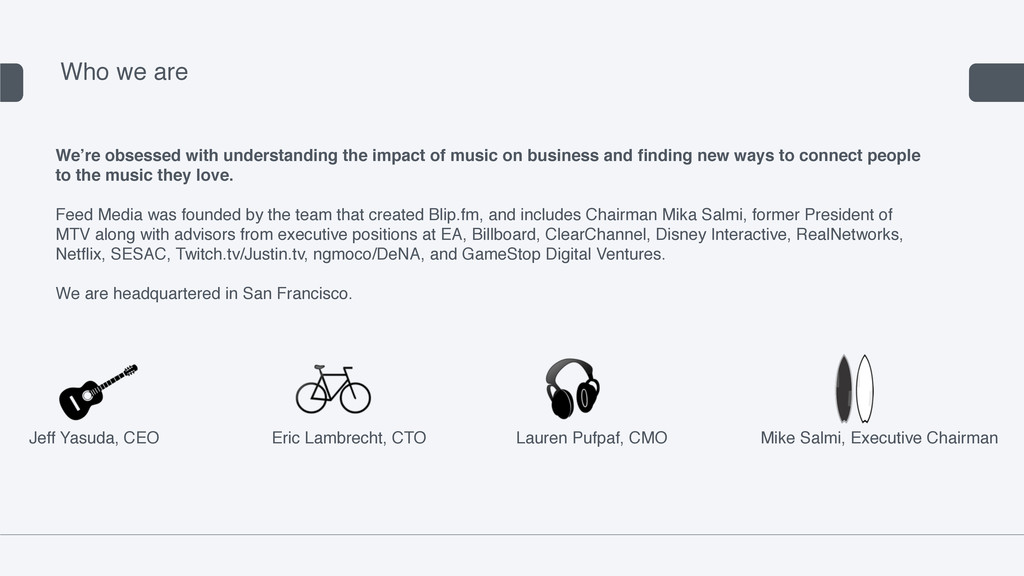Viewport: 1024px width, 576px height.
Task: Click the gray tab on left edge
Action: point(11,82)
